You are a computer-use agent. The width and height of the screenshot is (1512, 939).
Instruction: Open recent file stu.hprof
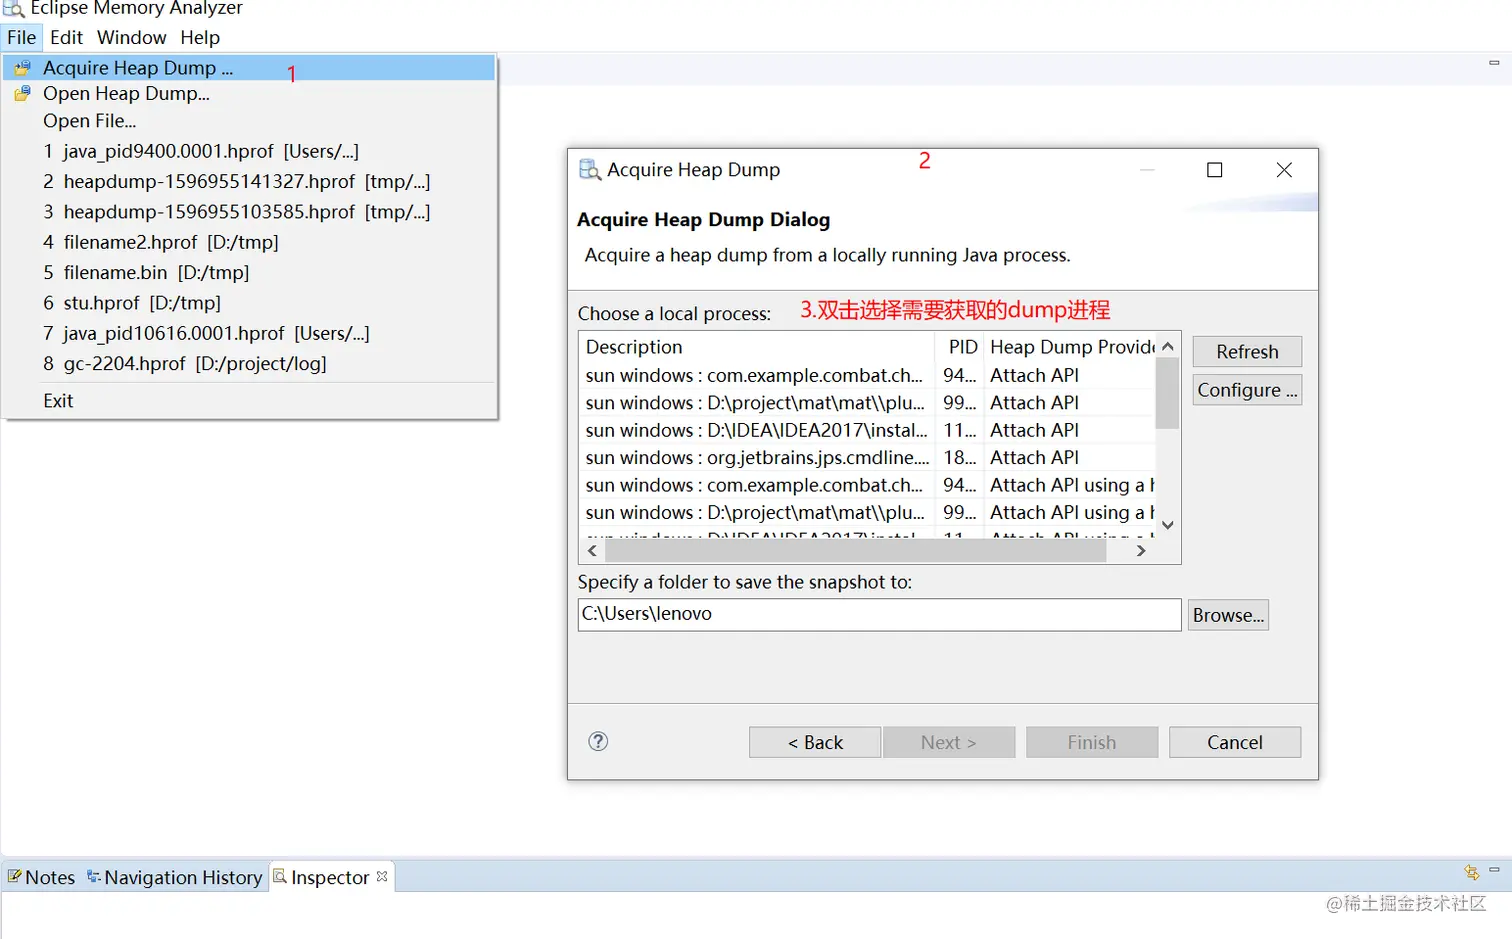point(249,302)
